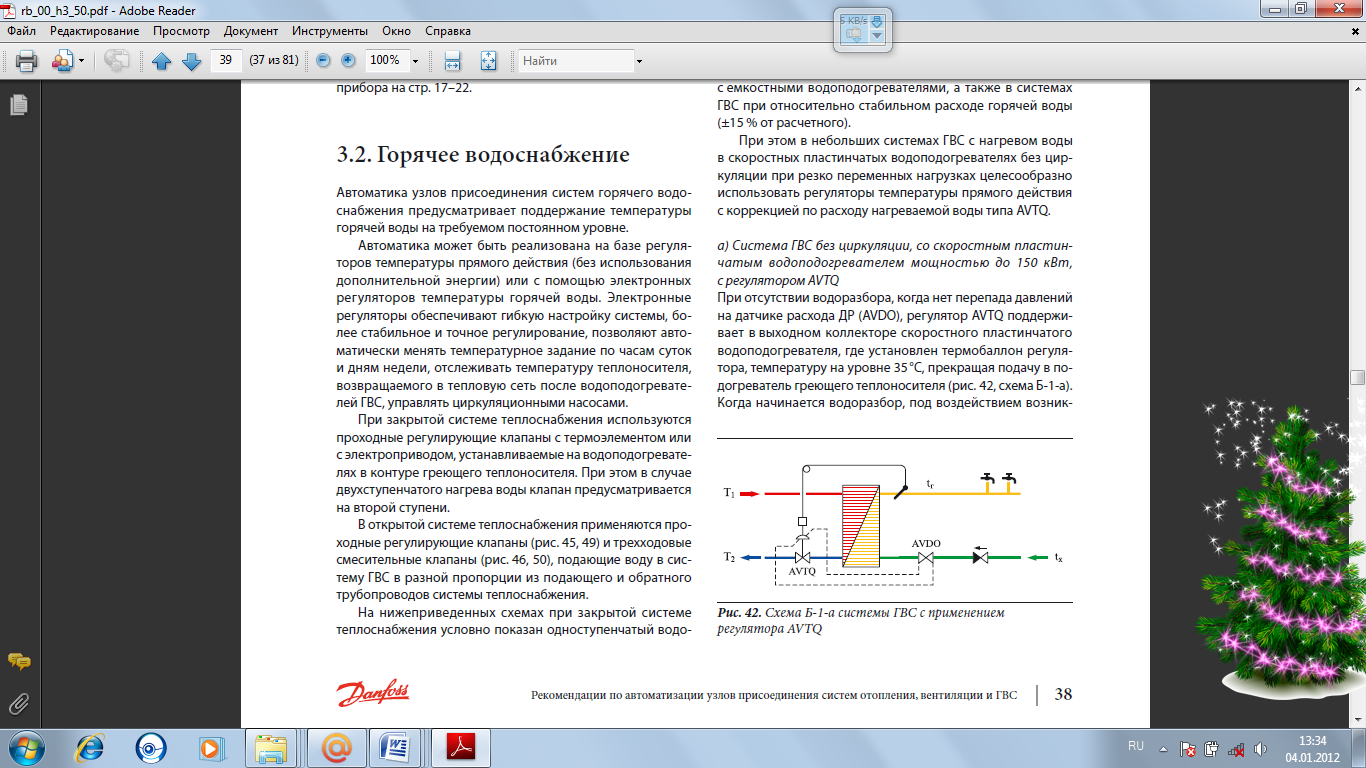The width and height of the screenshot is (1366, 768).
Task: Click the Danfoss logo on the page
Action: click(x=373, y=694)
